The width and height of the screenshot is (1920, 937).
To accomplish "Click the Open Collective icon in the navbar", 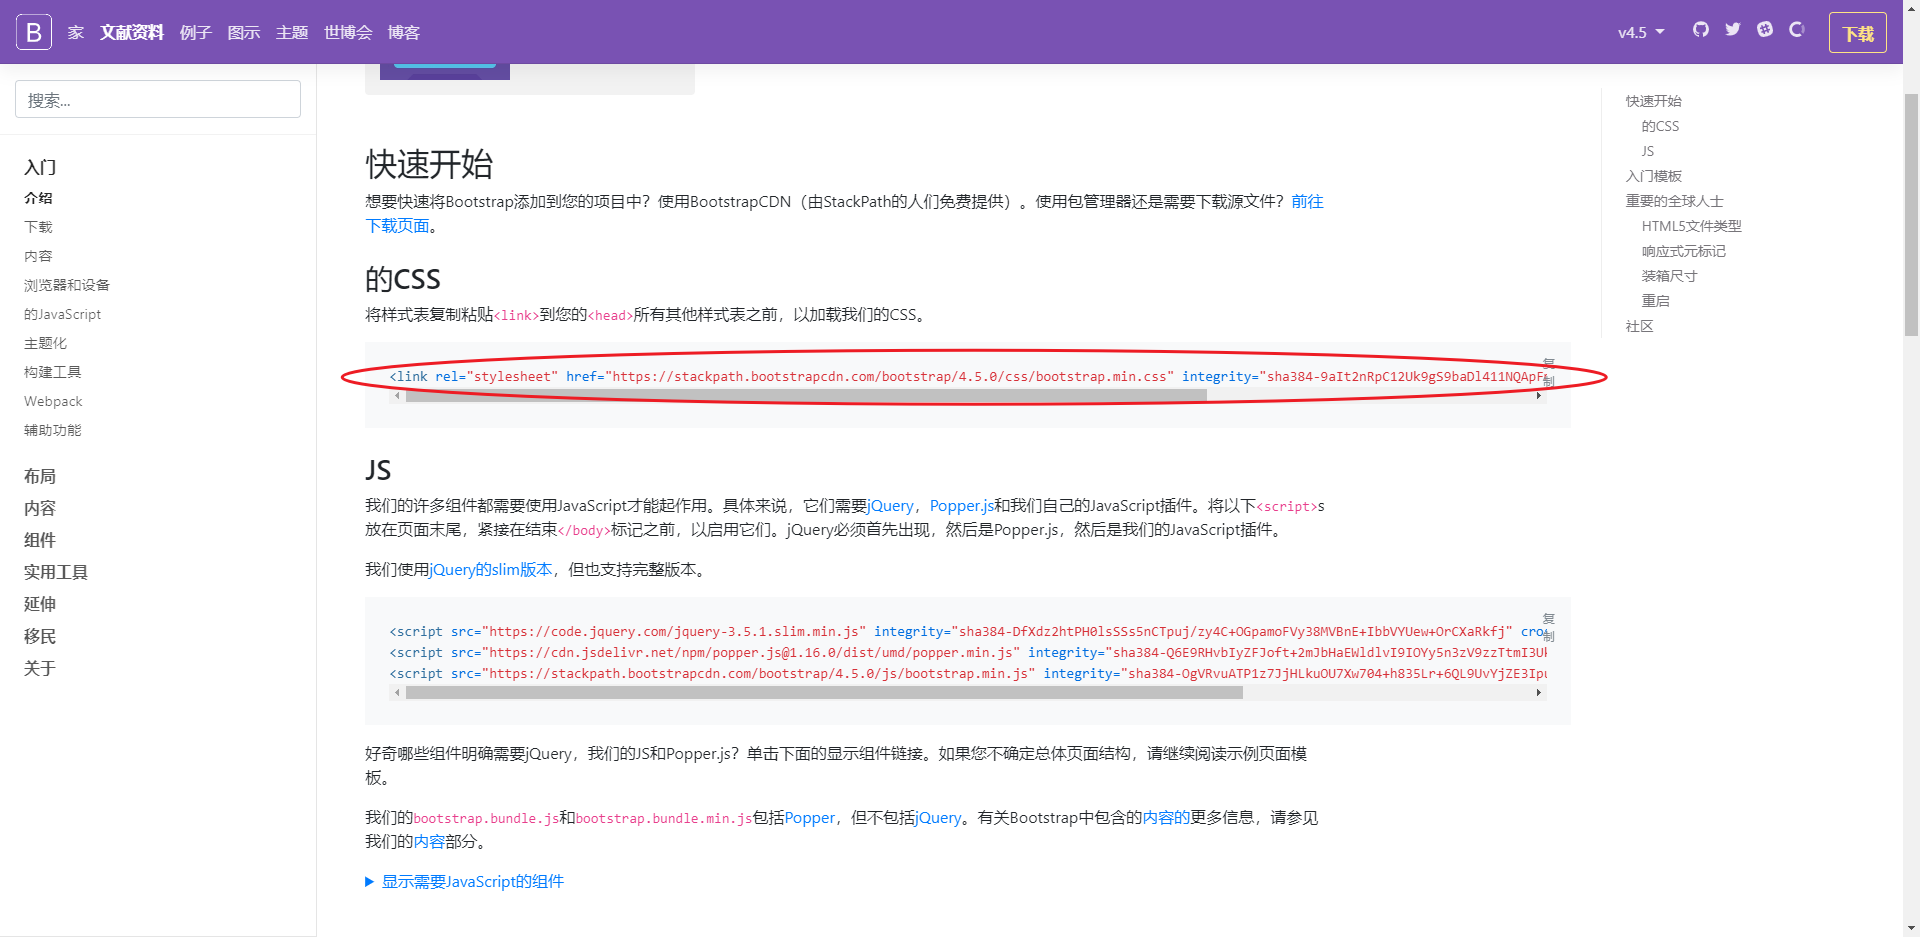I will pos(1797,31).
